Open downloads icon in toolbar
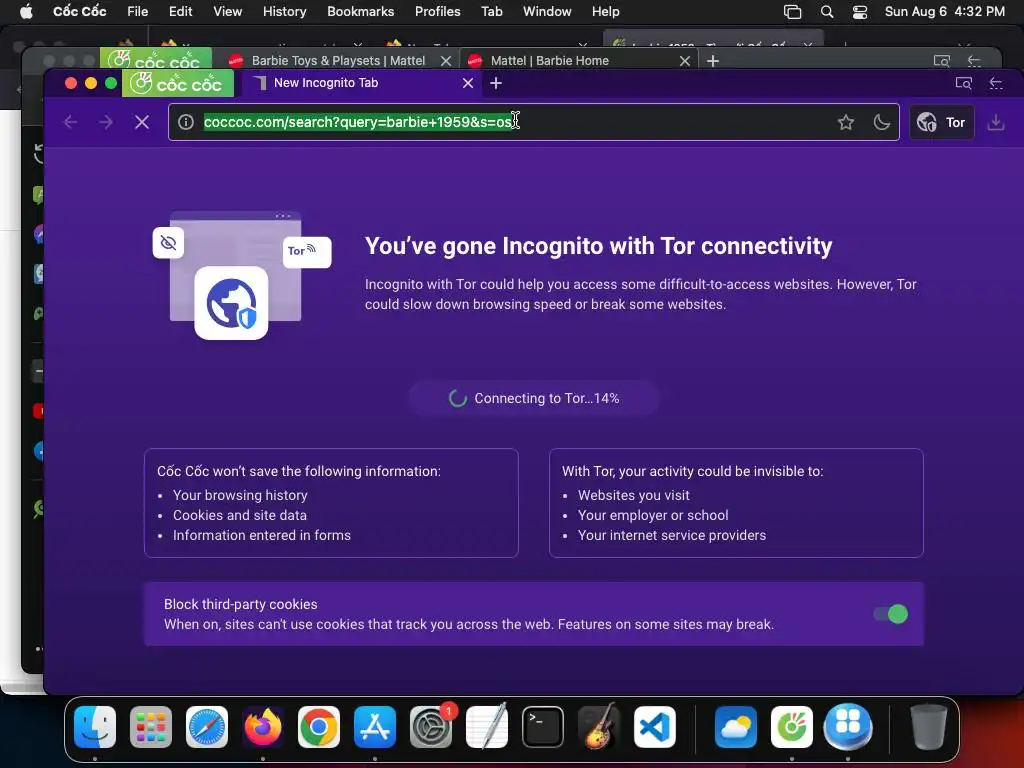The image size is (1024, 768). (x=995, y=122)
